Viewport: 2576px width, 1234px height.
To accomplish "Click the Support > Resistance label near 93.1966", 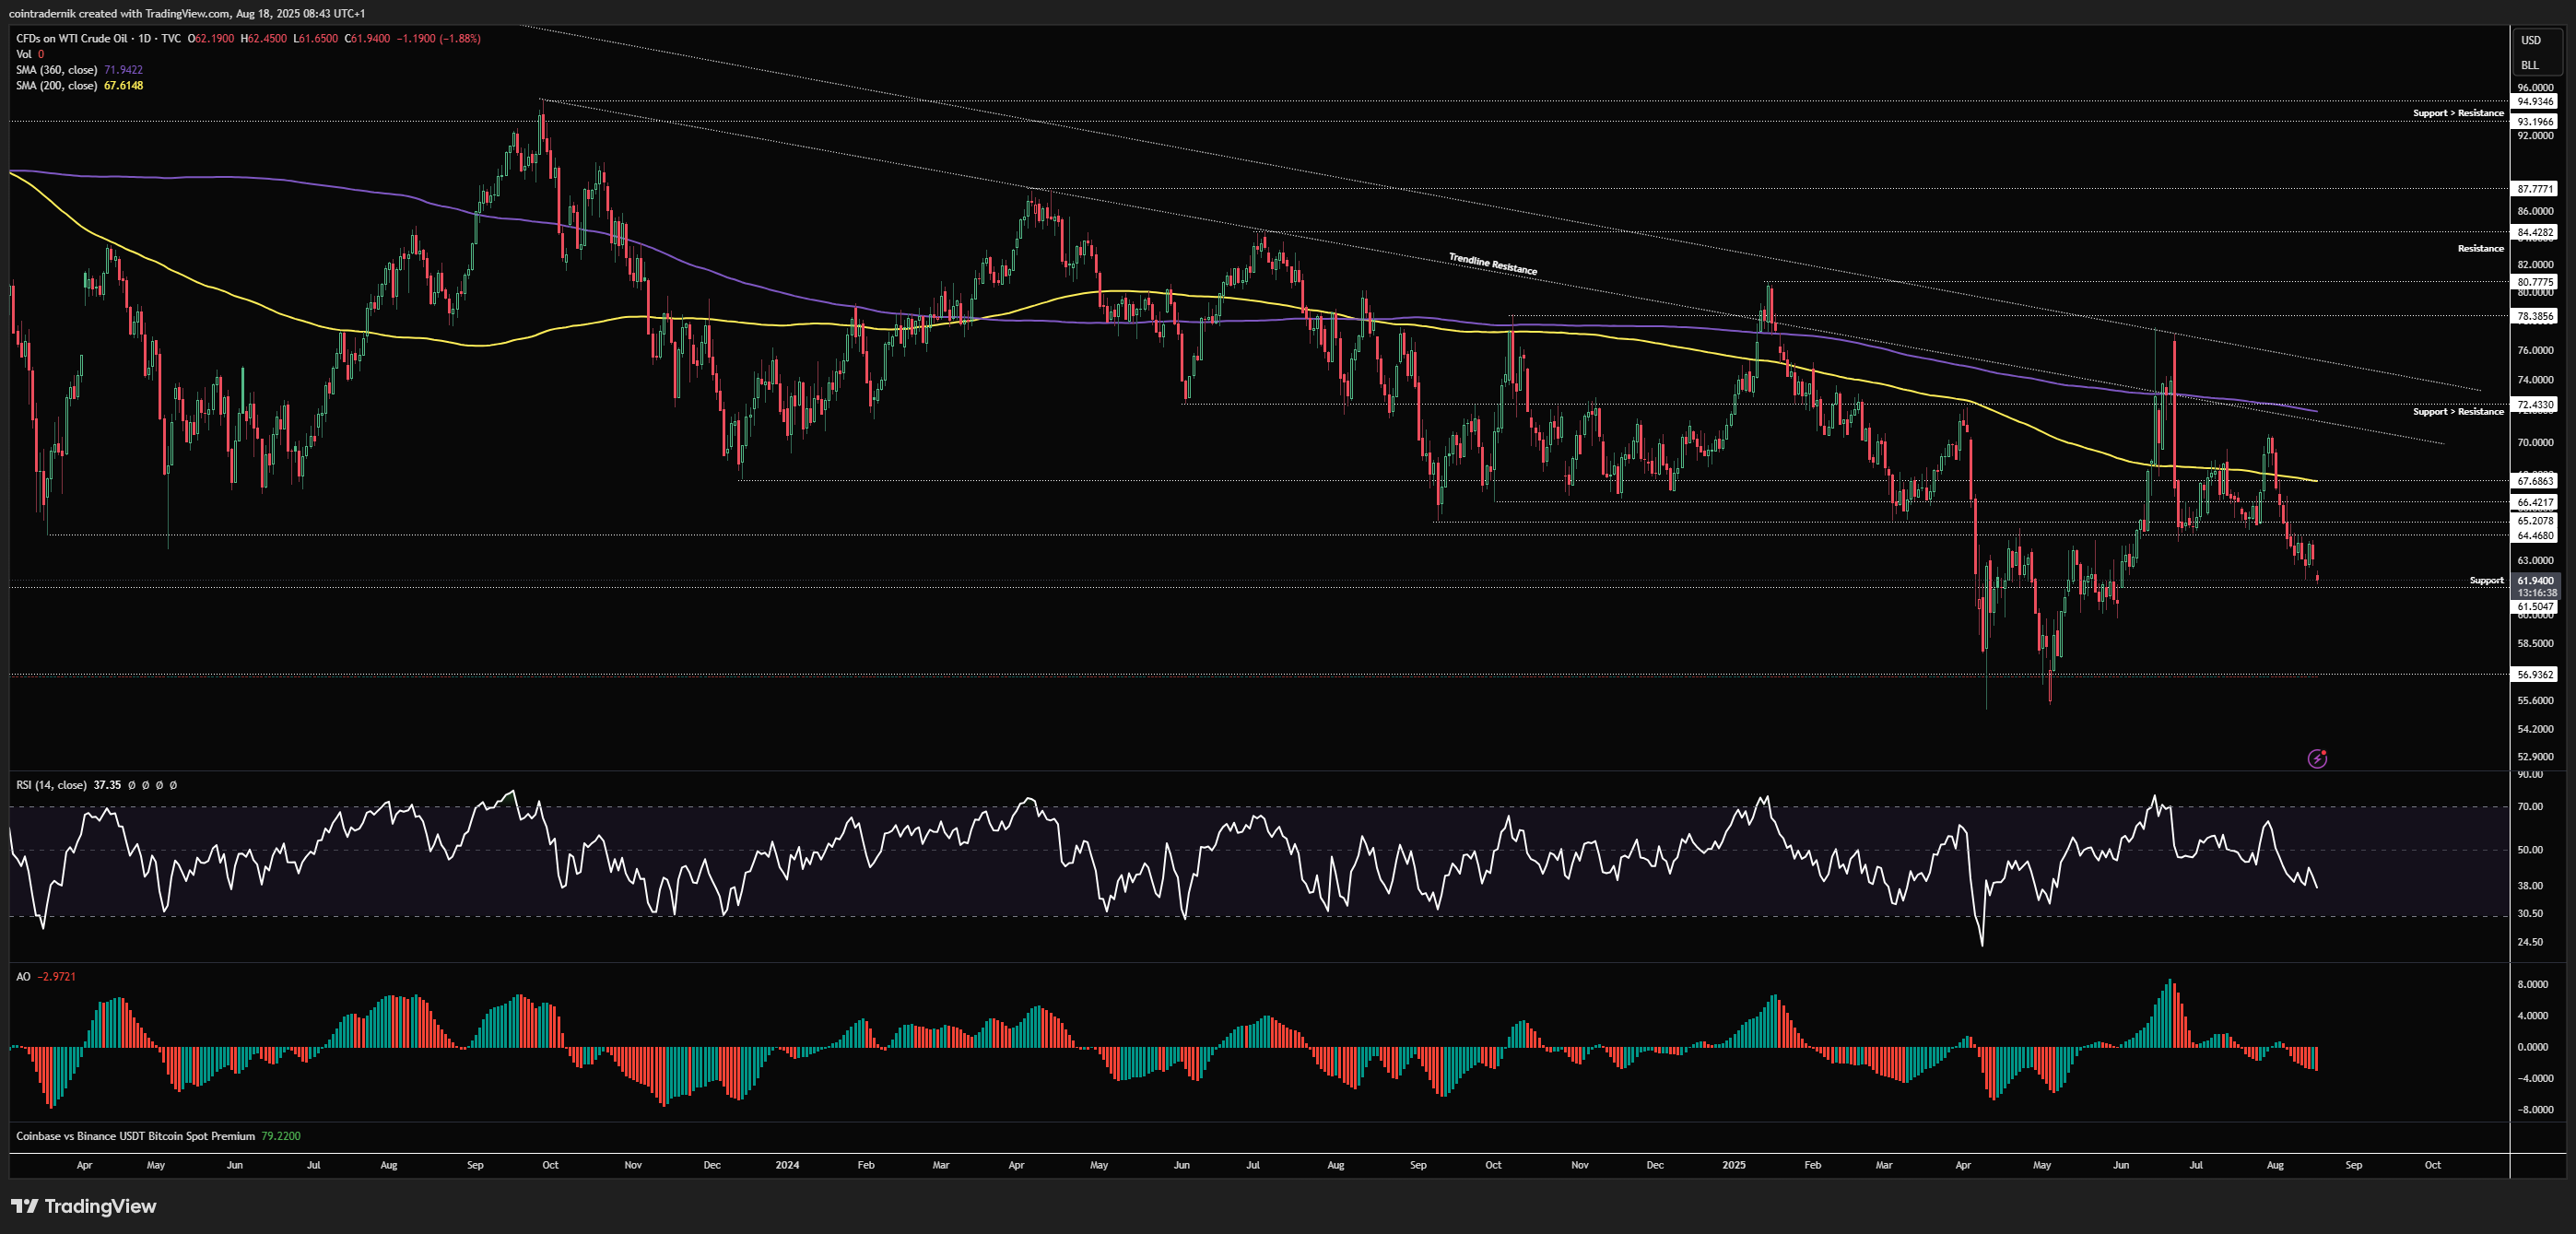I will pos(2458,113).
